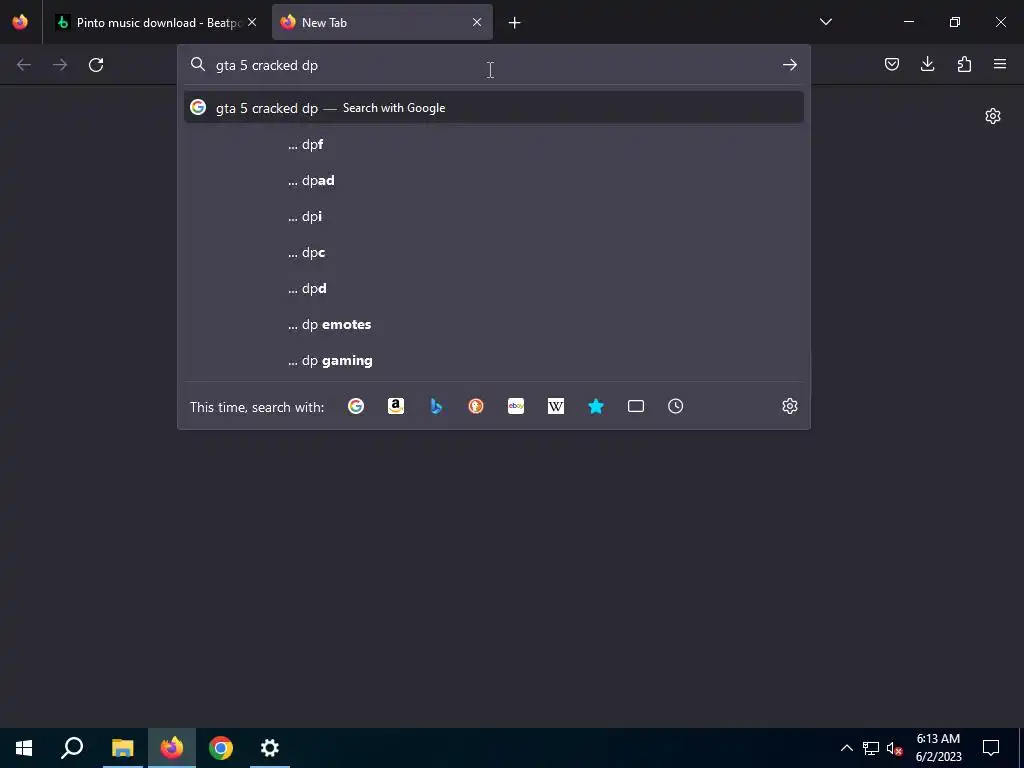This screenshot has width=1024, height=768.
Task: Open File Explorer from taskbar
Action: (x=122, y=748)
